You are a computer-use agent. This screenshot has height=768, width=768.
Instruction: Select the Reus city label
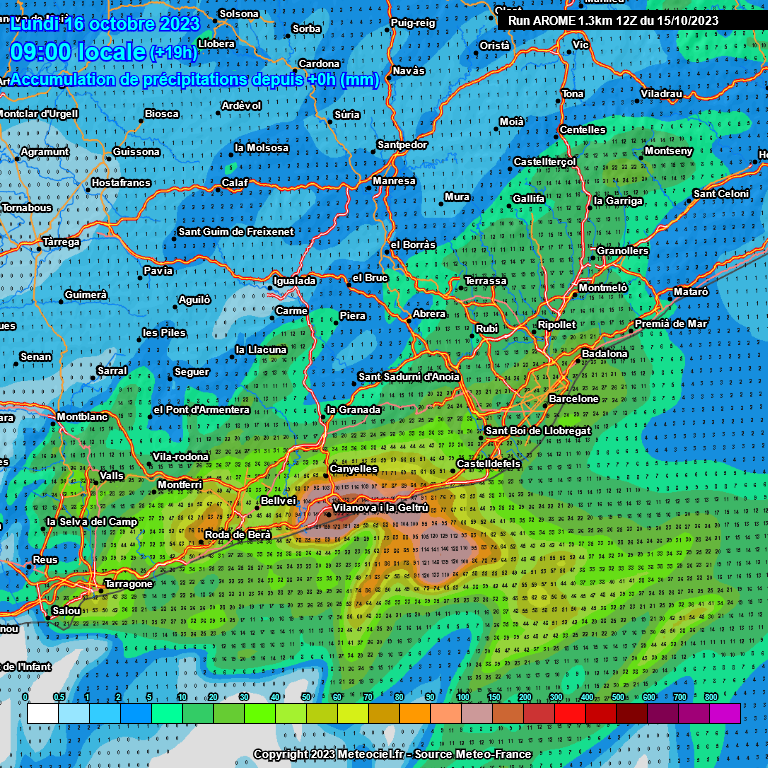click(45, 559)
